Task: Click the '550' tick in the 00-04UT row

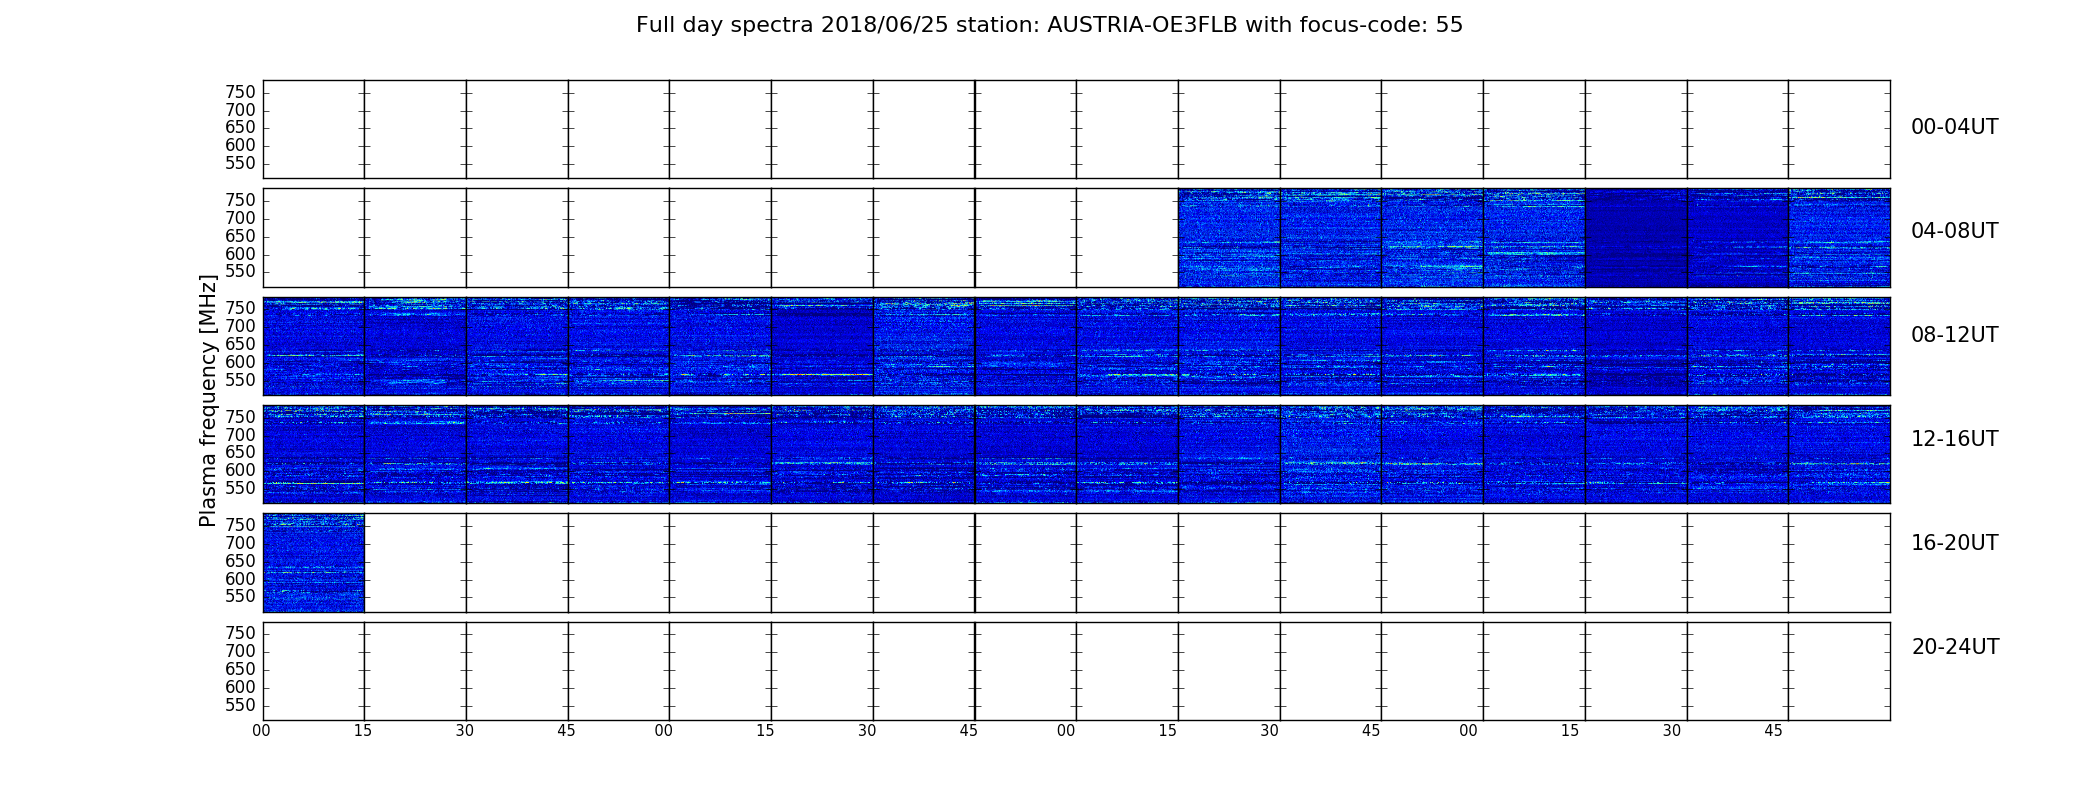Action: pos(240,164)
